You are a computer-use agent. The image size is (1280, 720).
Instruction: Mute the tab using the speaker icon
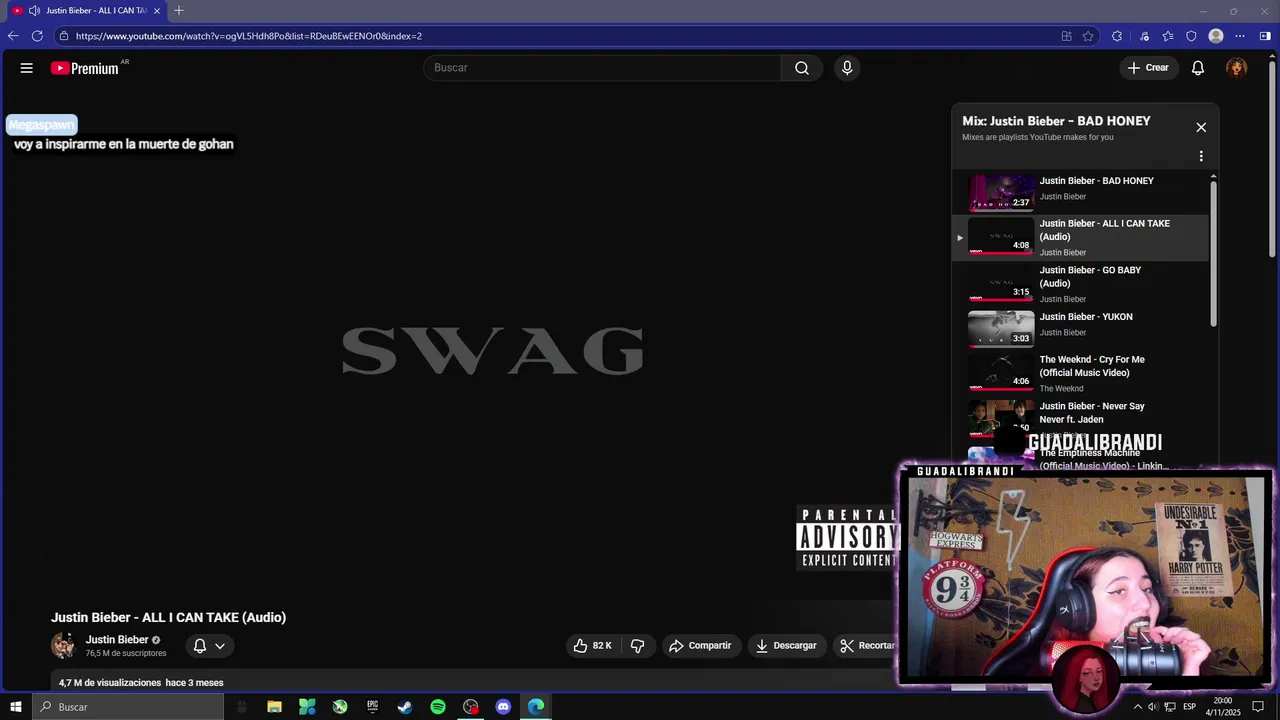coord(34,10)
